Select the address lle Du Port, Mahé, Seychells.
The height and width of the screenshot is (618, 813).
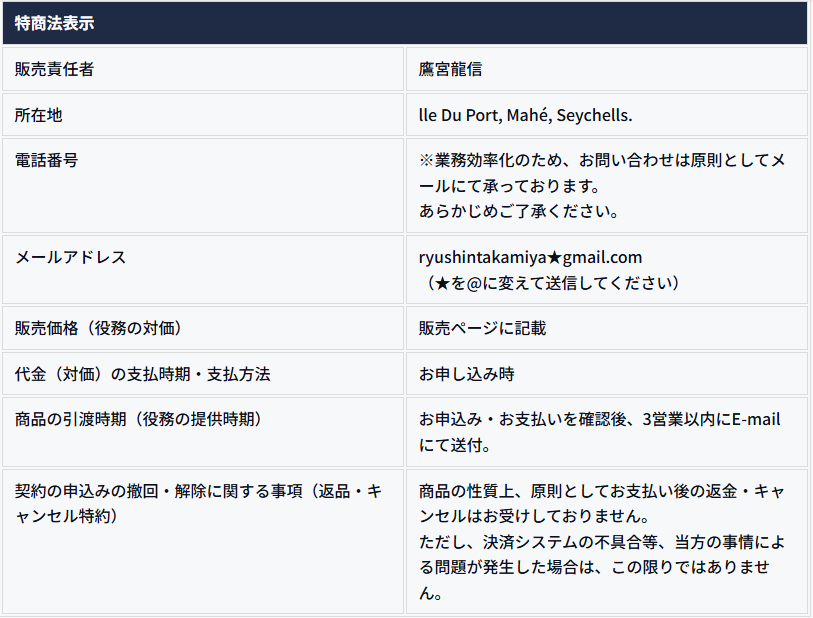pos(526,115)
